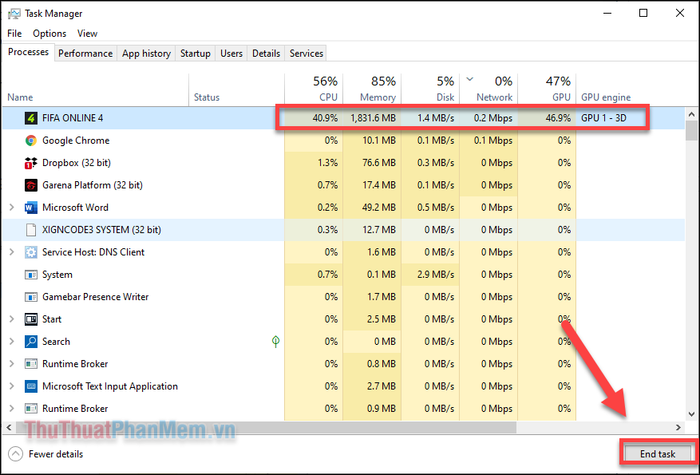
Task: Collapse view with Fewer details
Action: (x=46, y=454)
